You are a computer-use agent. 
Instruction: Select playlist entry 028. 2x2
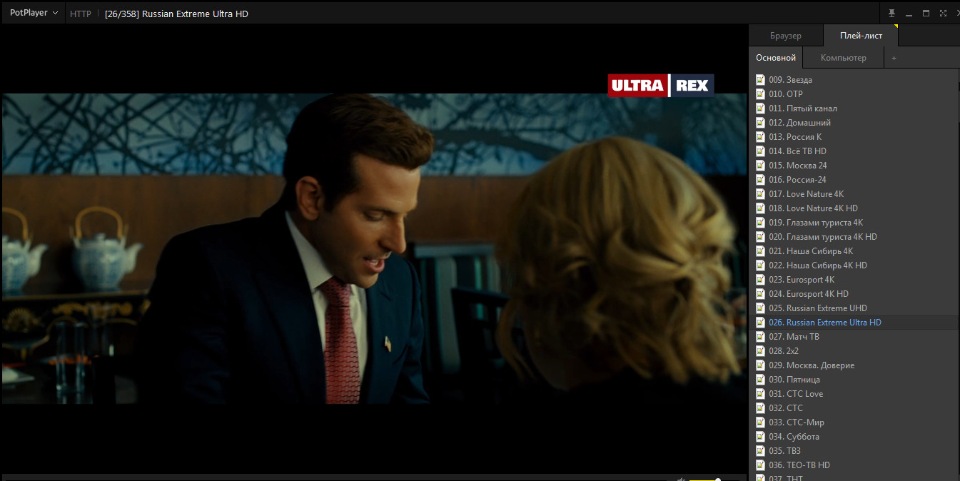(x=854, y=351)
